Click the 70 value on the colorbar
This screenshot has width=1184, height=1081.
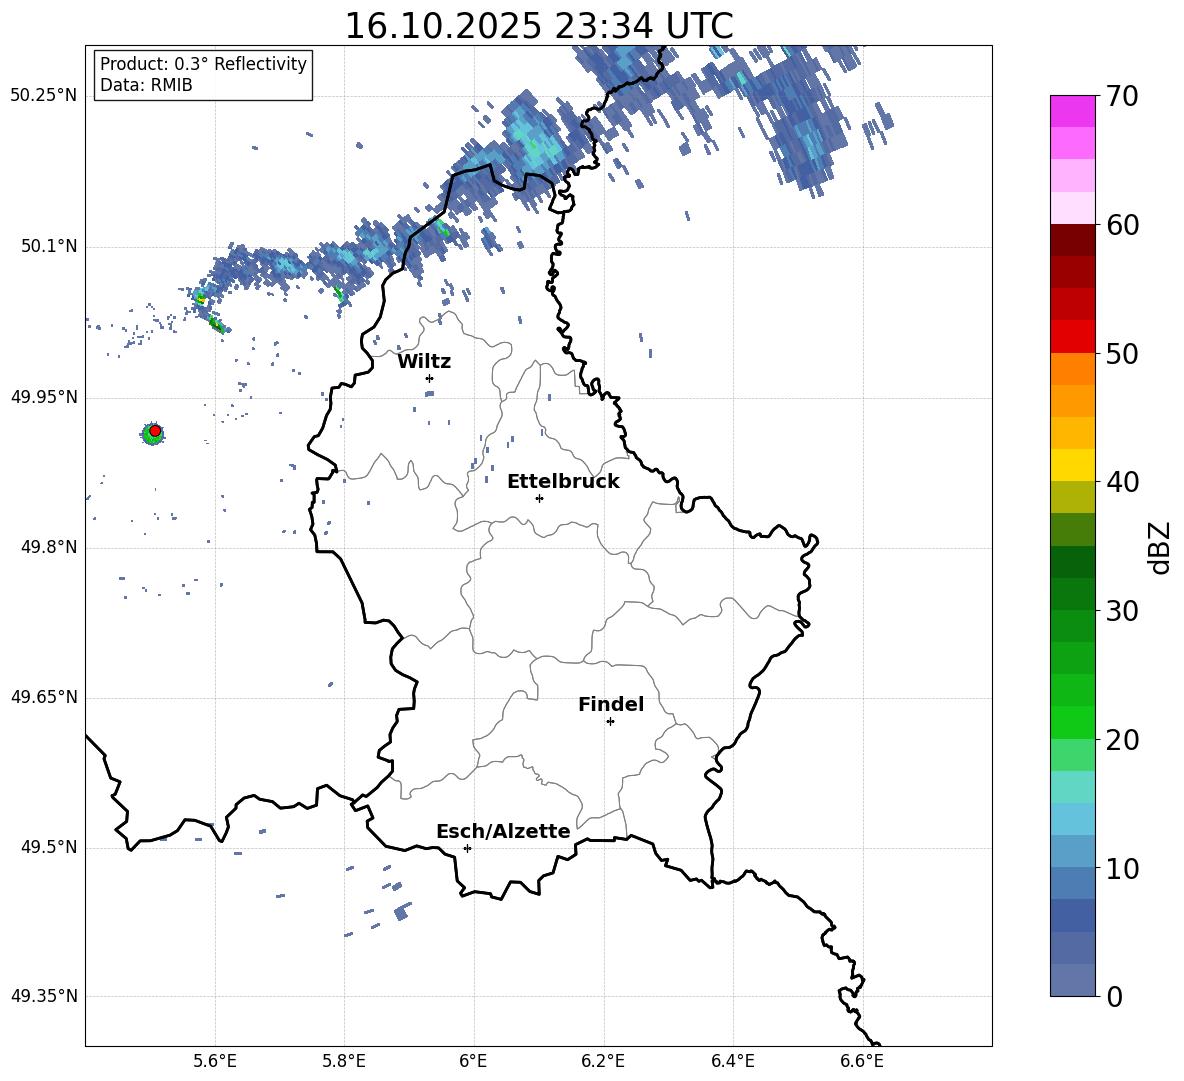click(x=1122, y=97)
